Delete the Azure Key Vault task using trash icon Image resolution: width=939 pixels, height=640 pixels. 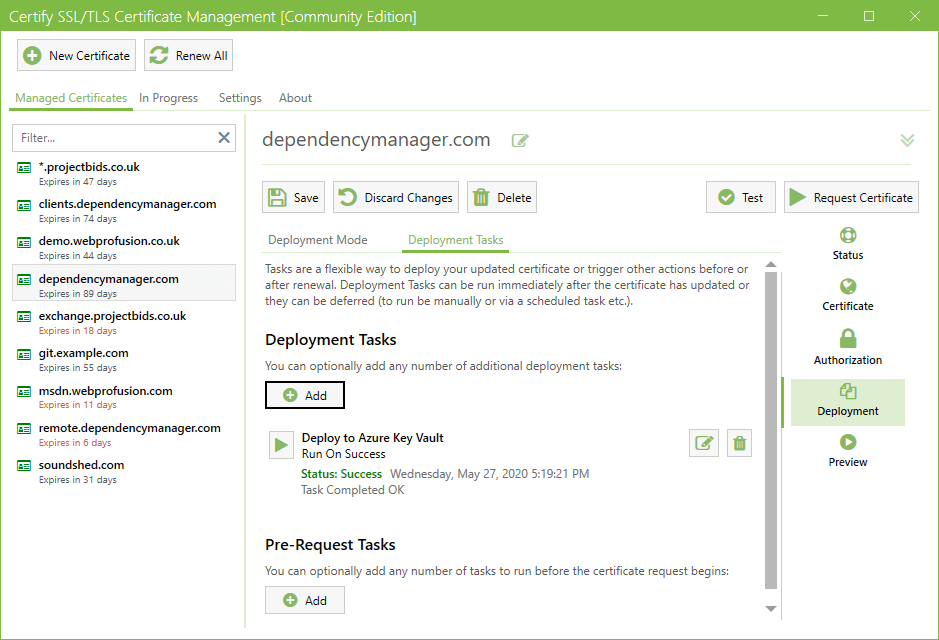click(739, 443)
